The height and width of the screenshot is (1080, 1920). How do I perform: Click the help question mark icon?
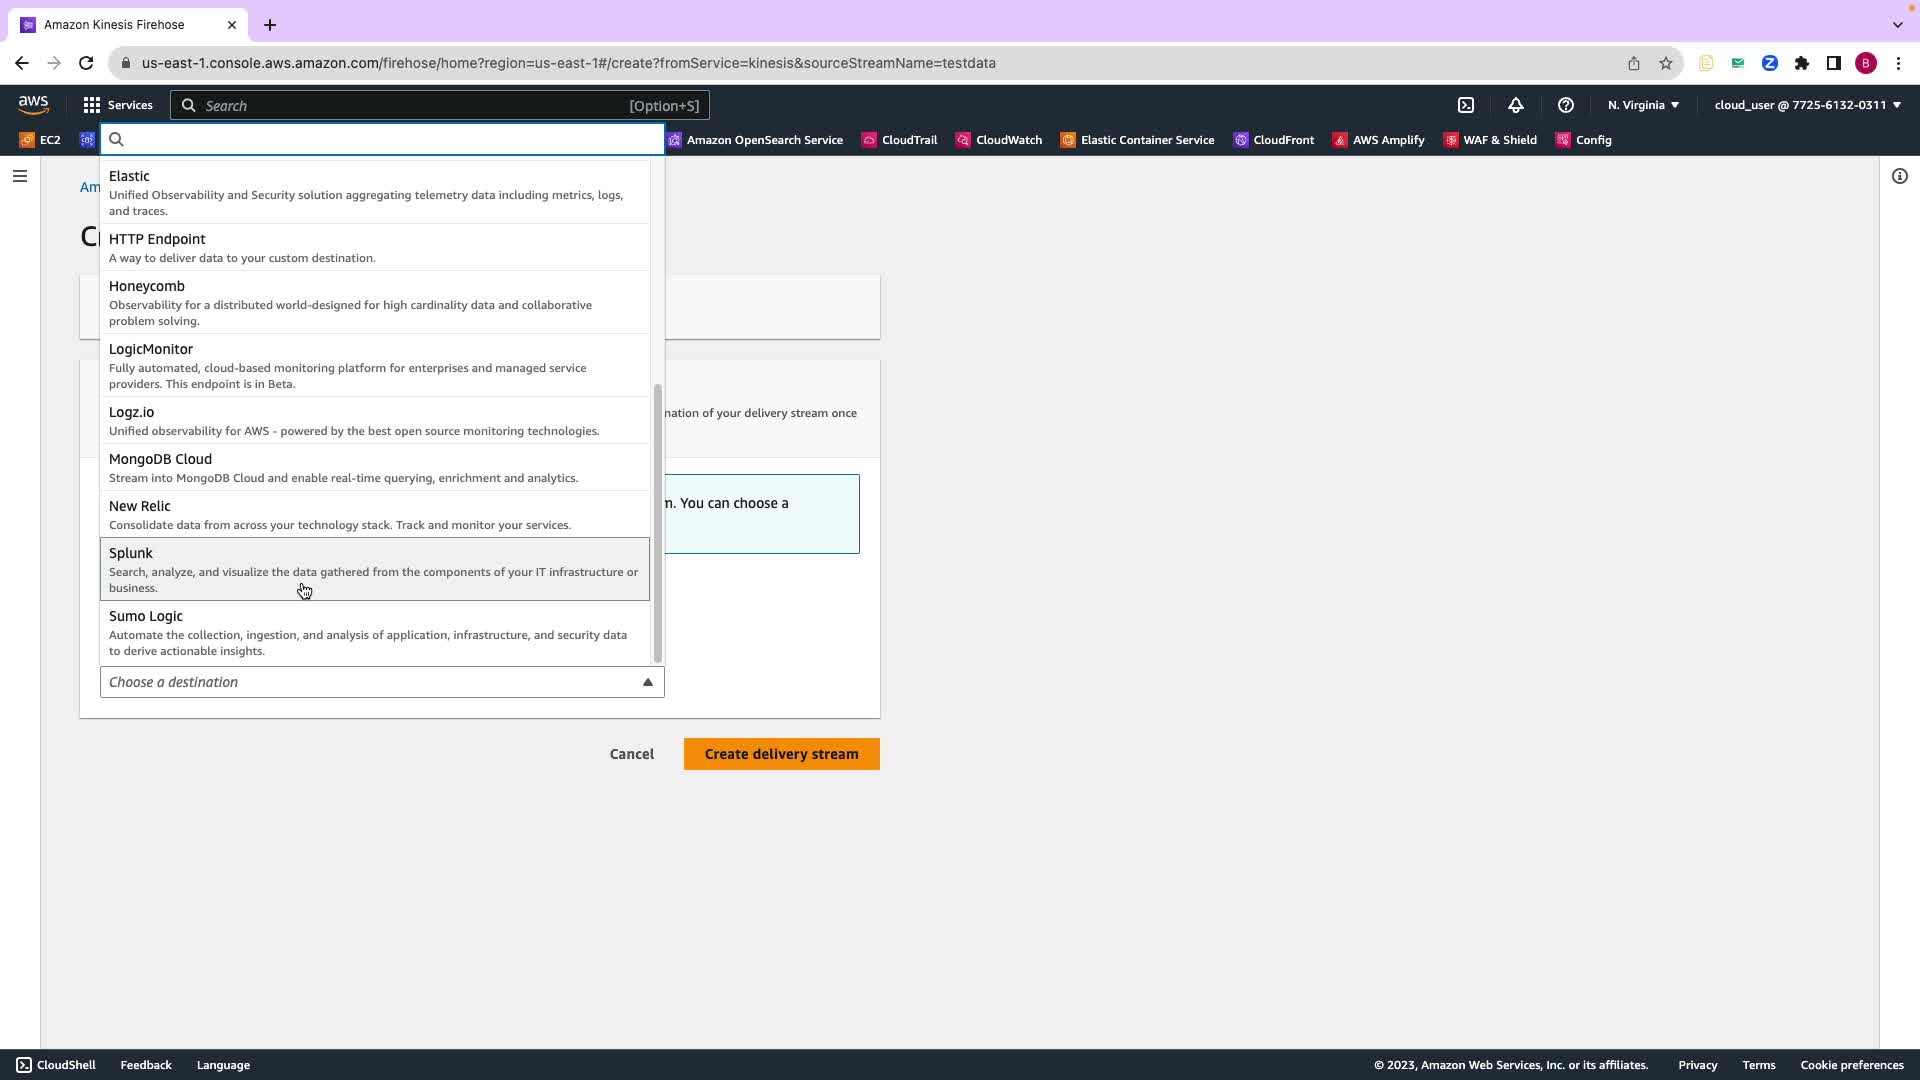click(1566, 105)
